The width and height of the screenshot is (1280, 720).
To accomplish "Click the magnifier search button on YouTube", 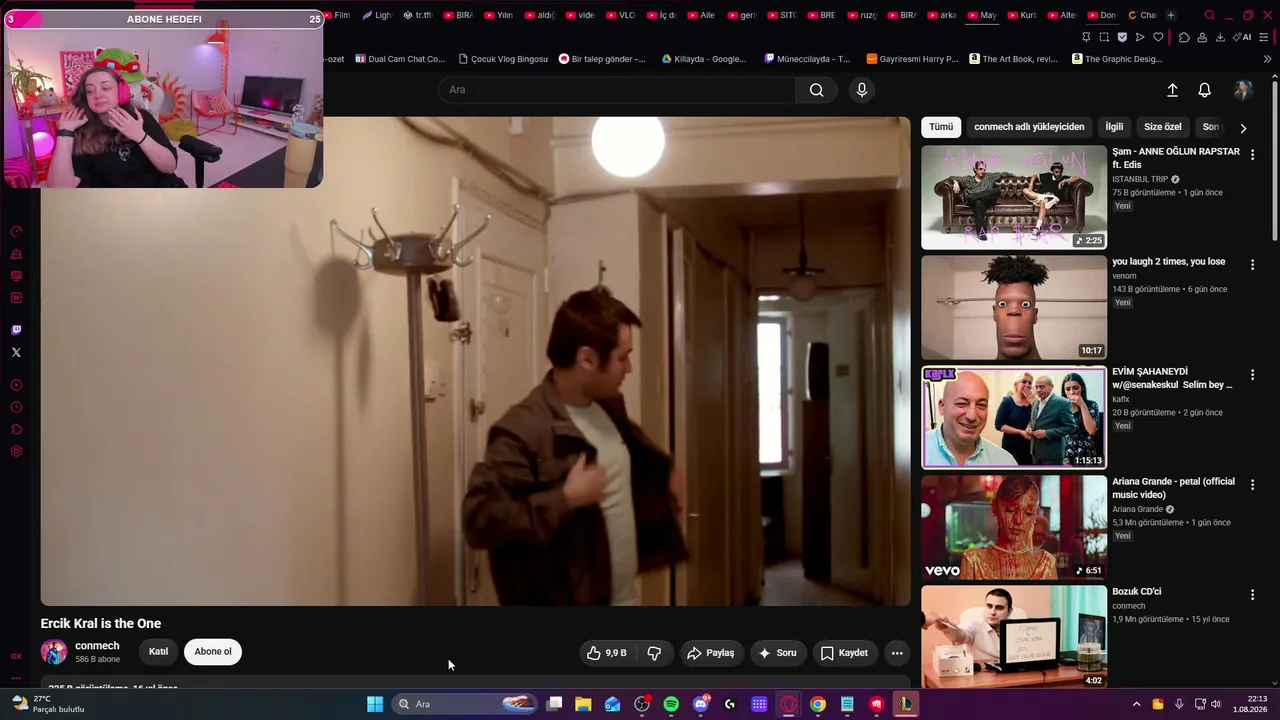I will click(x=816, y=90).
